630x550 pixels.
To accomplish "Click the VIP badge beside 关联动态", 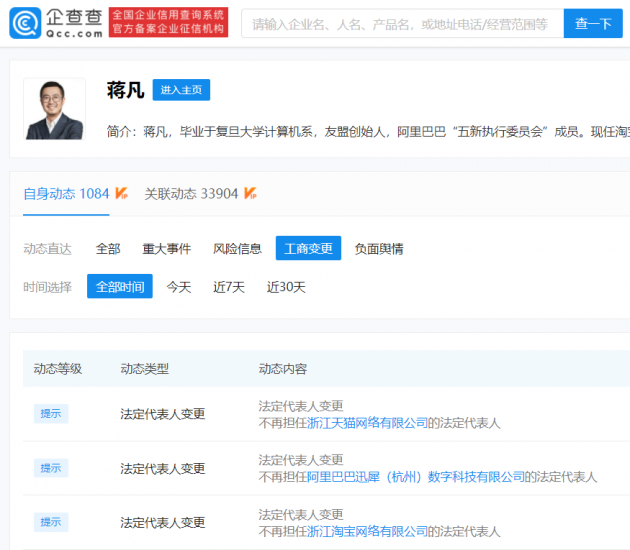I will coord(250,193).
